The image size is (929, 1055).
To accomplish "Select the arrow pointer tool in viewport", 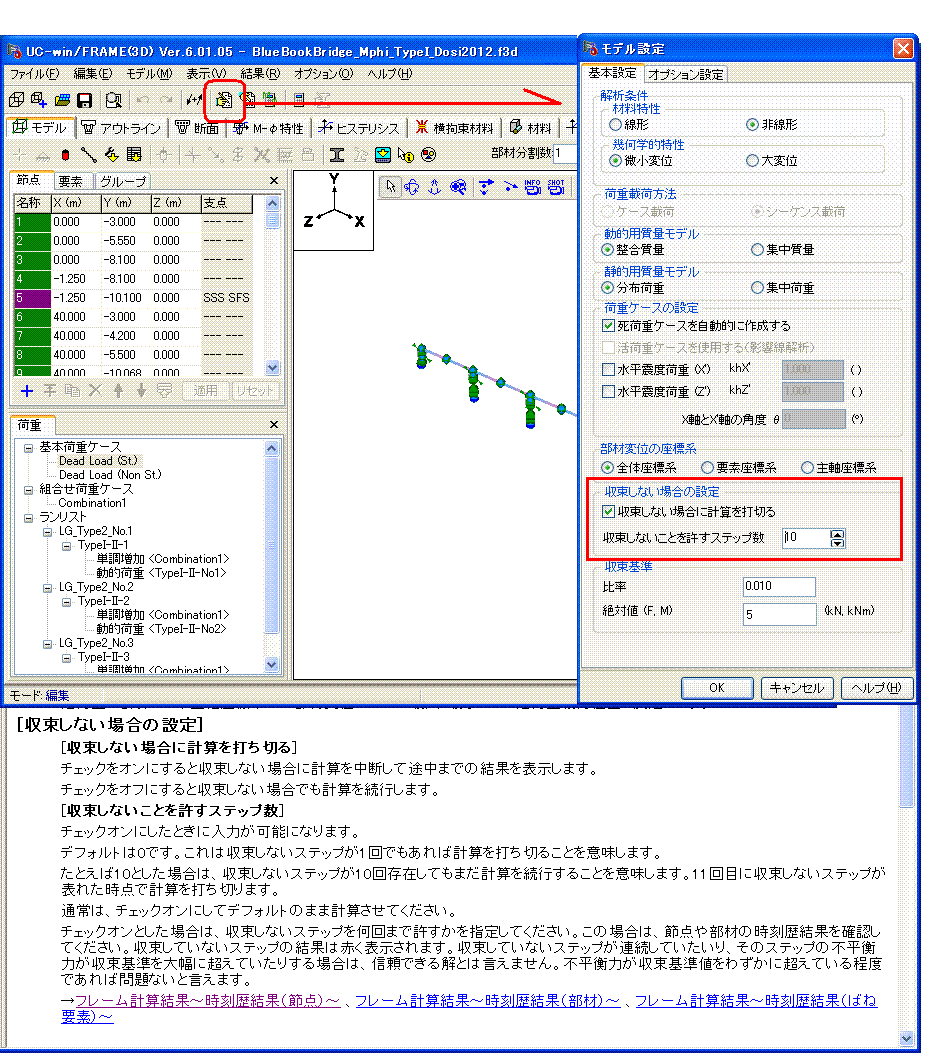I will (390, 187).
